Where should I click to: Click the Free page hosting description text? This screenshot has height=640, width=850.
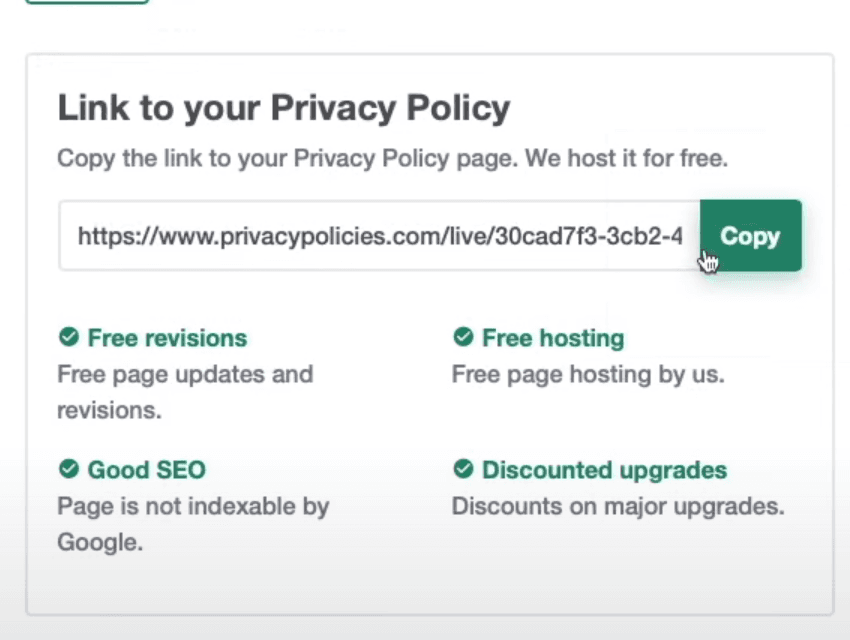click(x=587, y=374)
